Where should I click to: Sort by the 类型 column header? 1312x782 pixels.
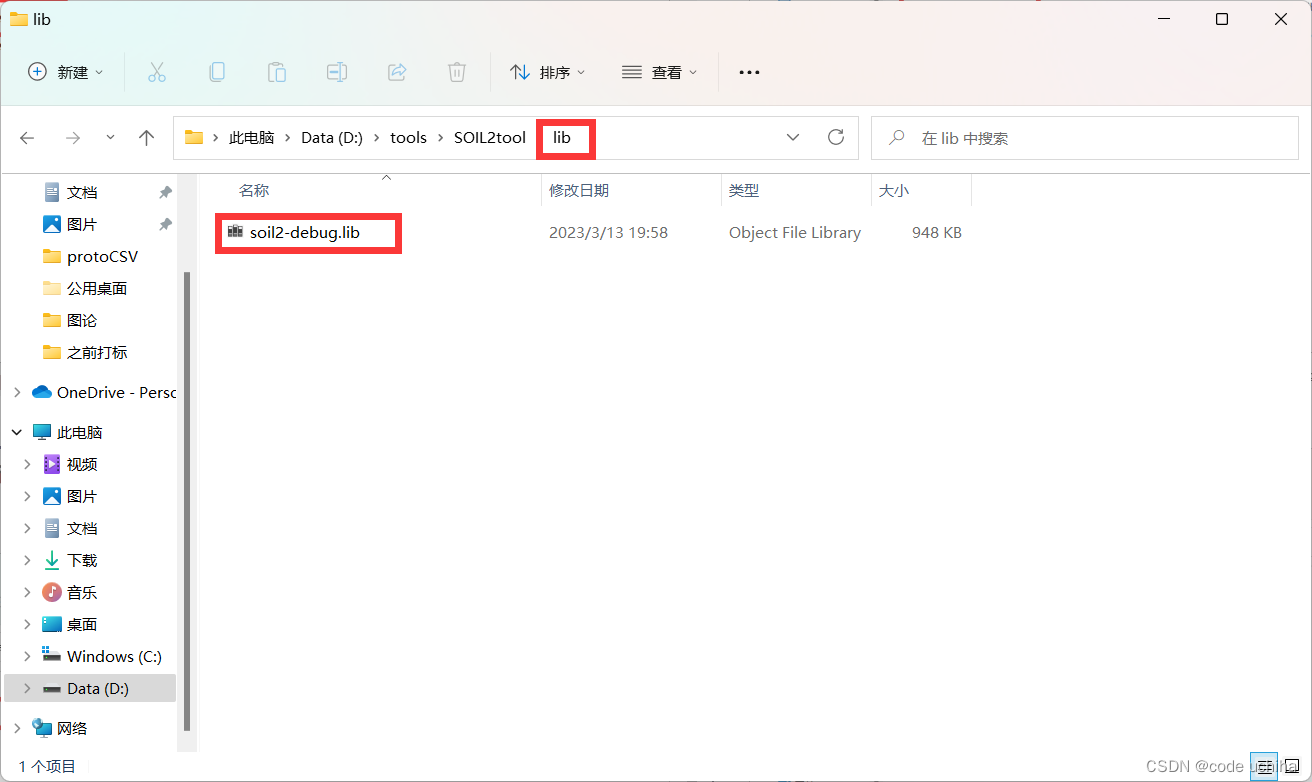744,190
